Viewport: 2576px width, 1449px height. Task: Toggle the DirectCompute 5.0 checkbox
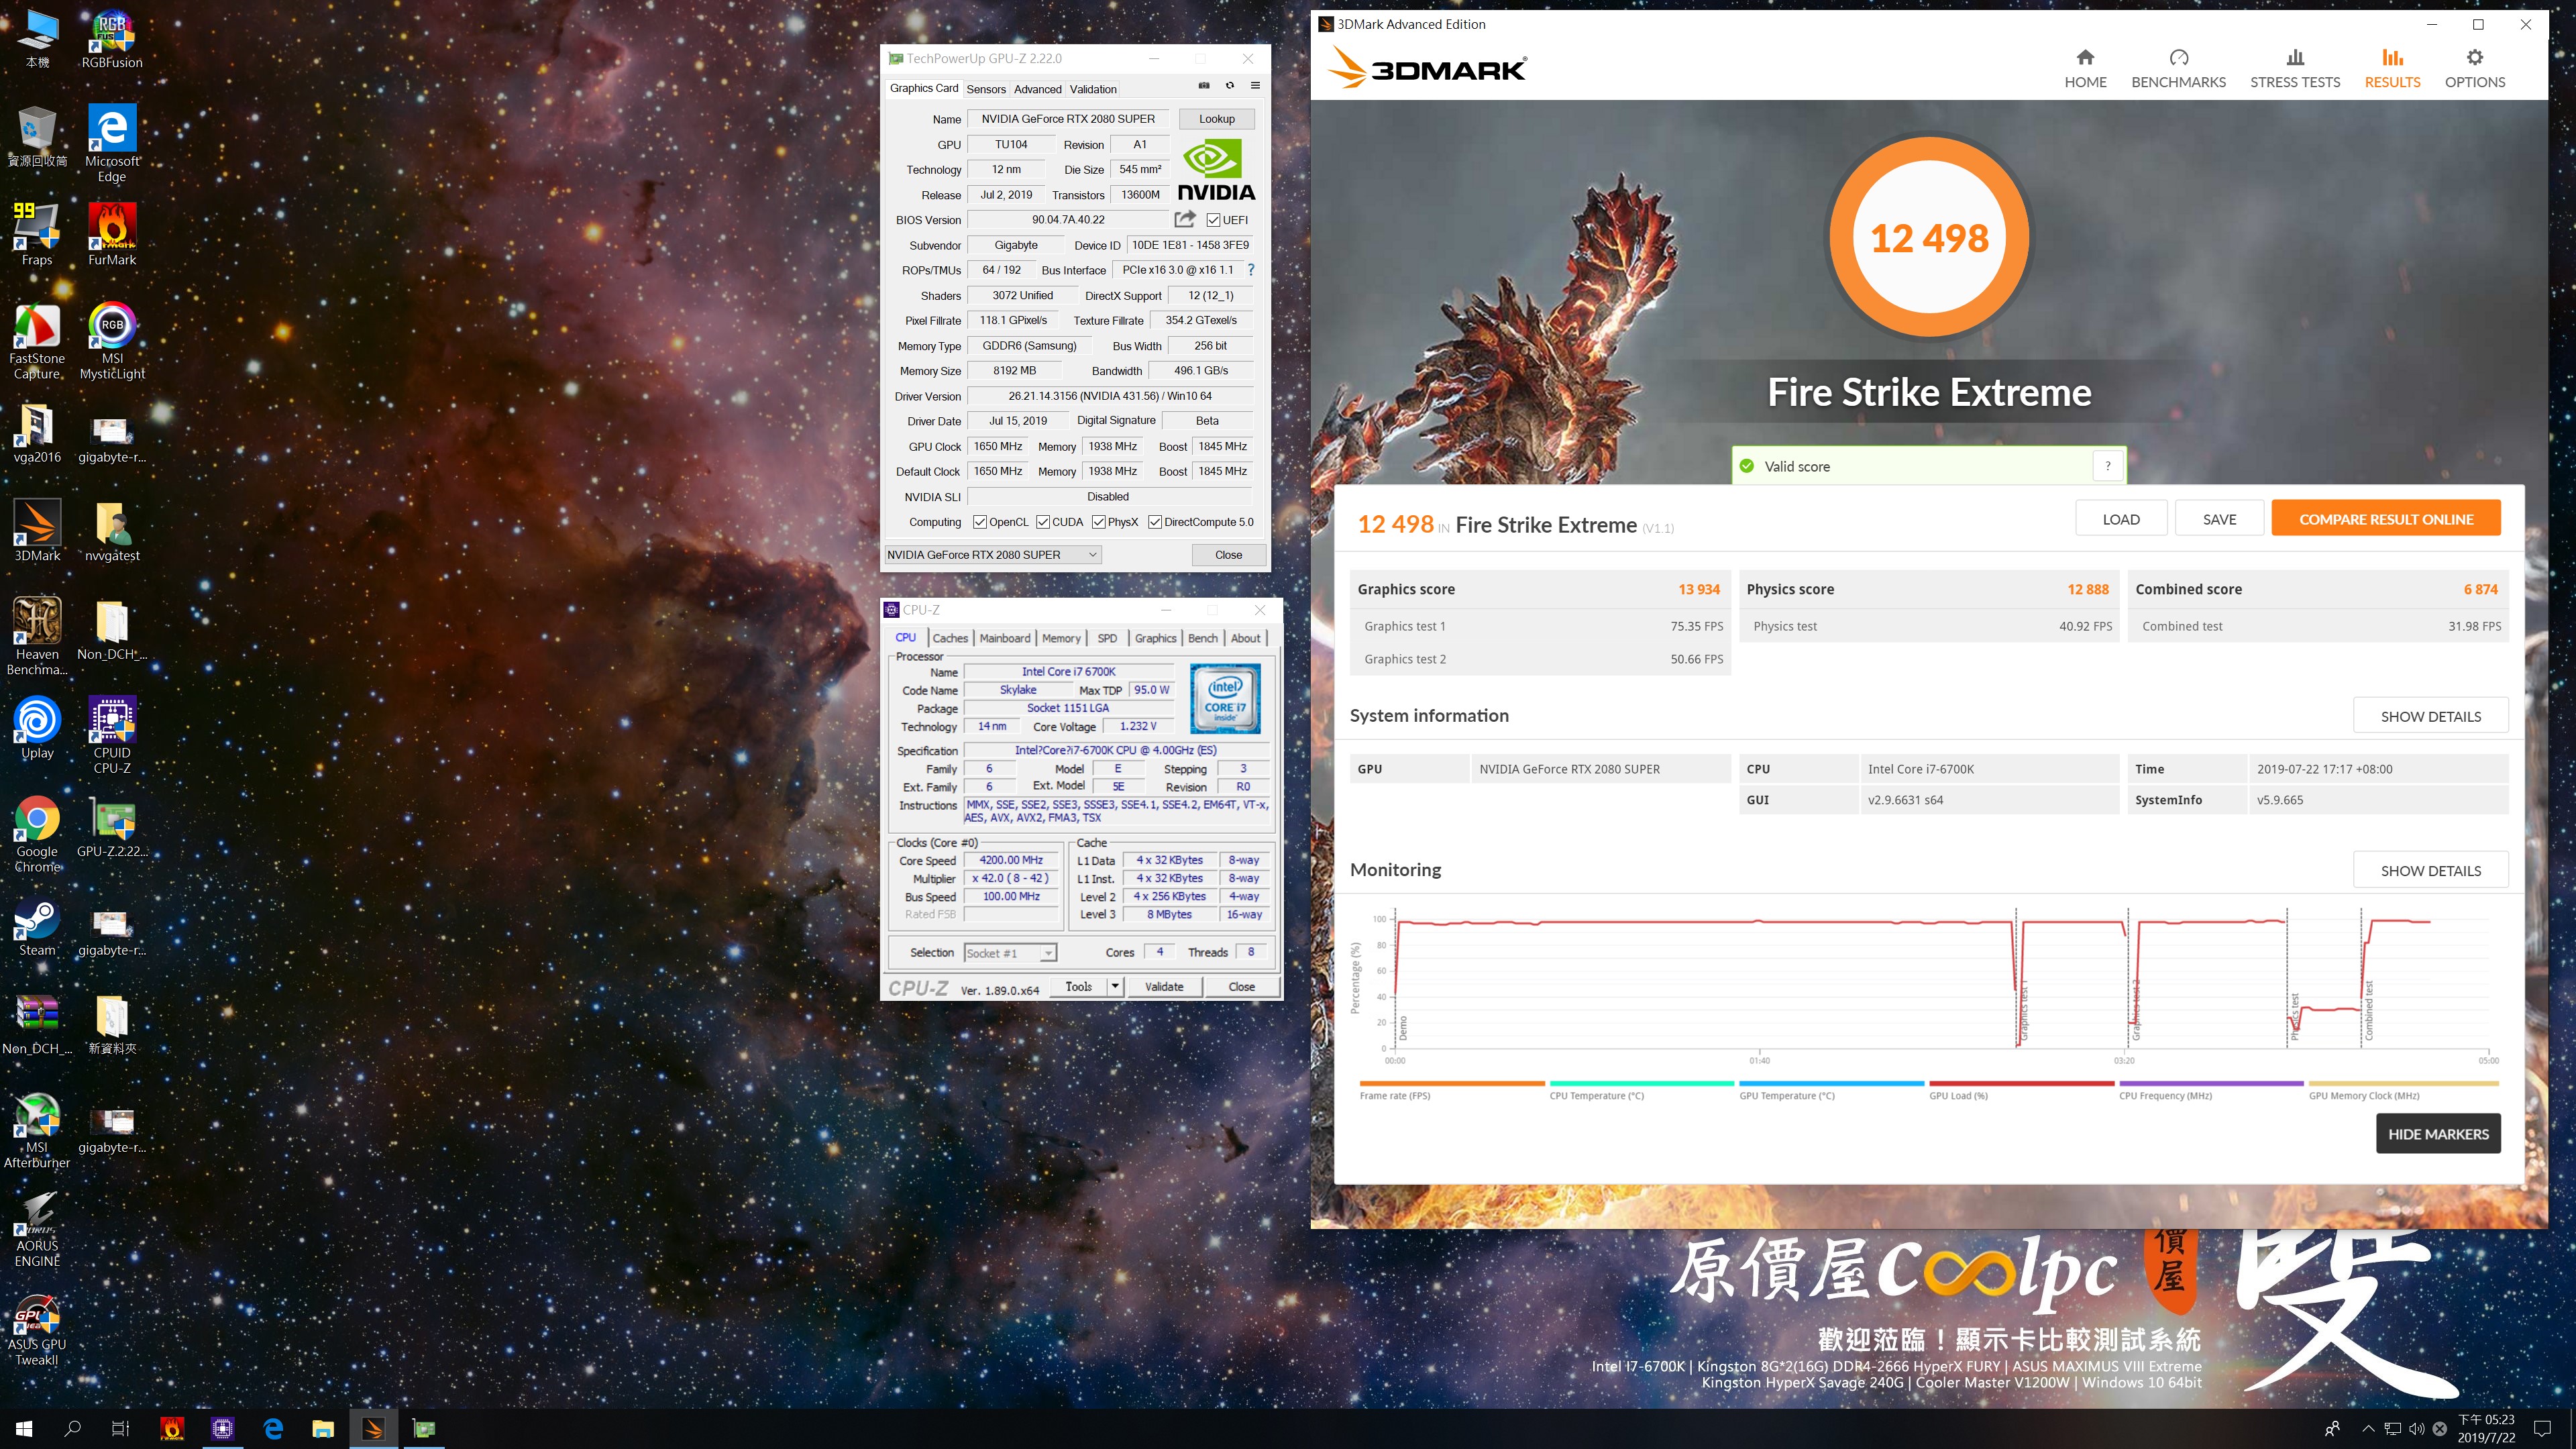[1155, 522]
